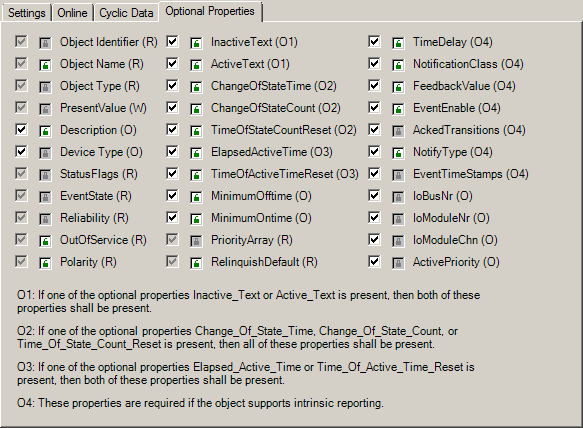
Task: Select the Cyclic Data tab
Action: pyautogui.click(x=126, y=13)
